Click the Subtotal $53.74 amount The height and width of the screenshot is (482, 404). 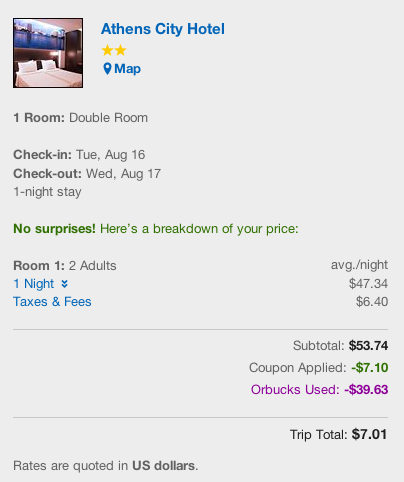(368, 346)
